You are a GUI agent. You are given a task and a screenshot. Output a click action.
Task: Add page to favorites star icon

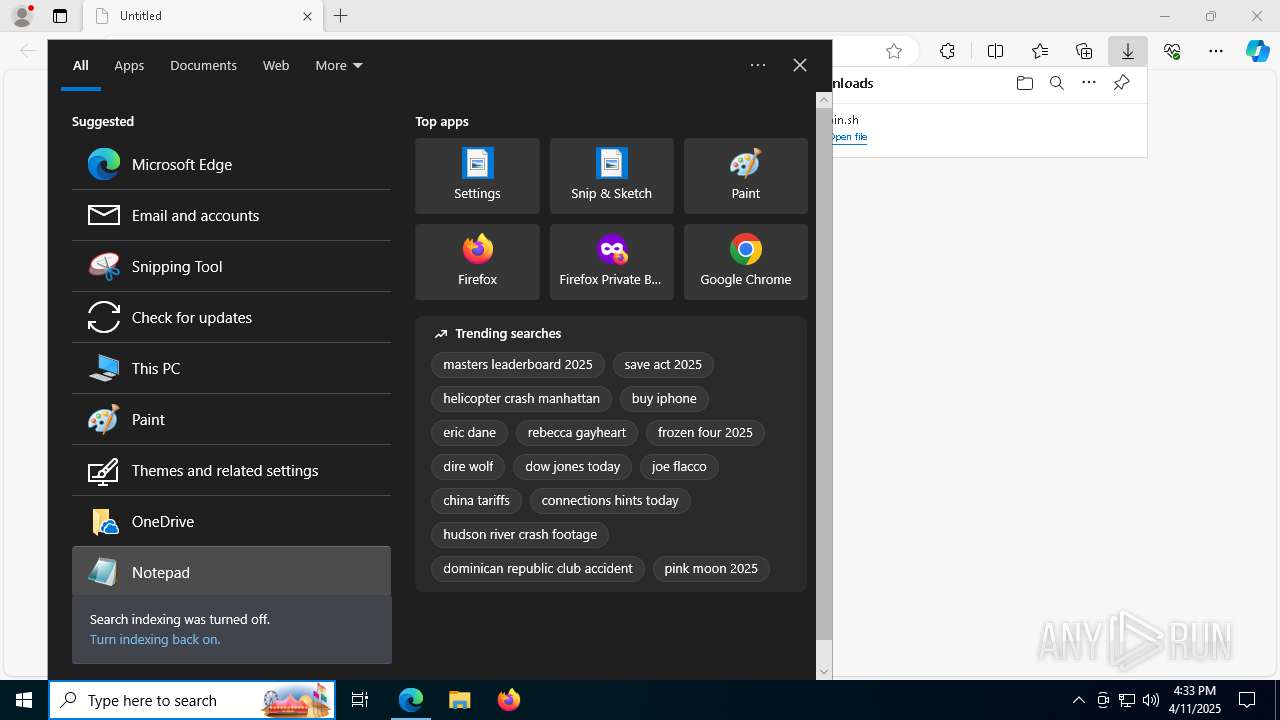tap(894, 51)
